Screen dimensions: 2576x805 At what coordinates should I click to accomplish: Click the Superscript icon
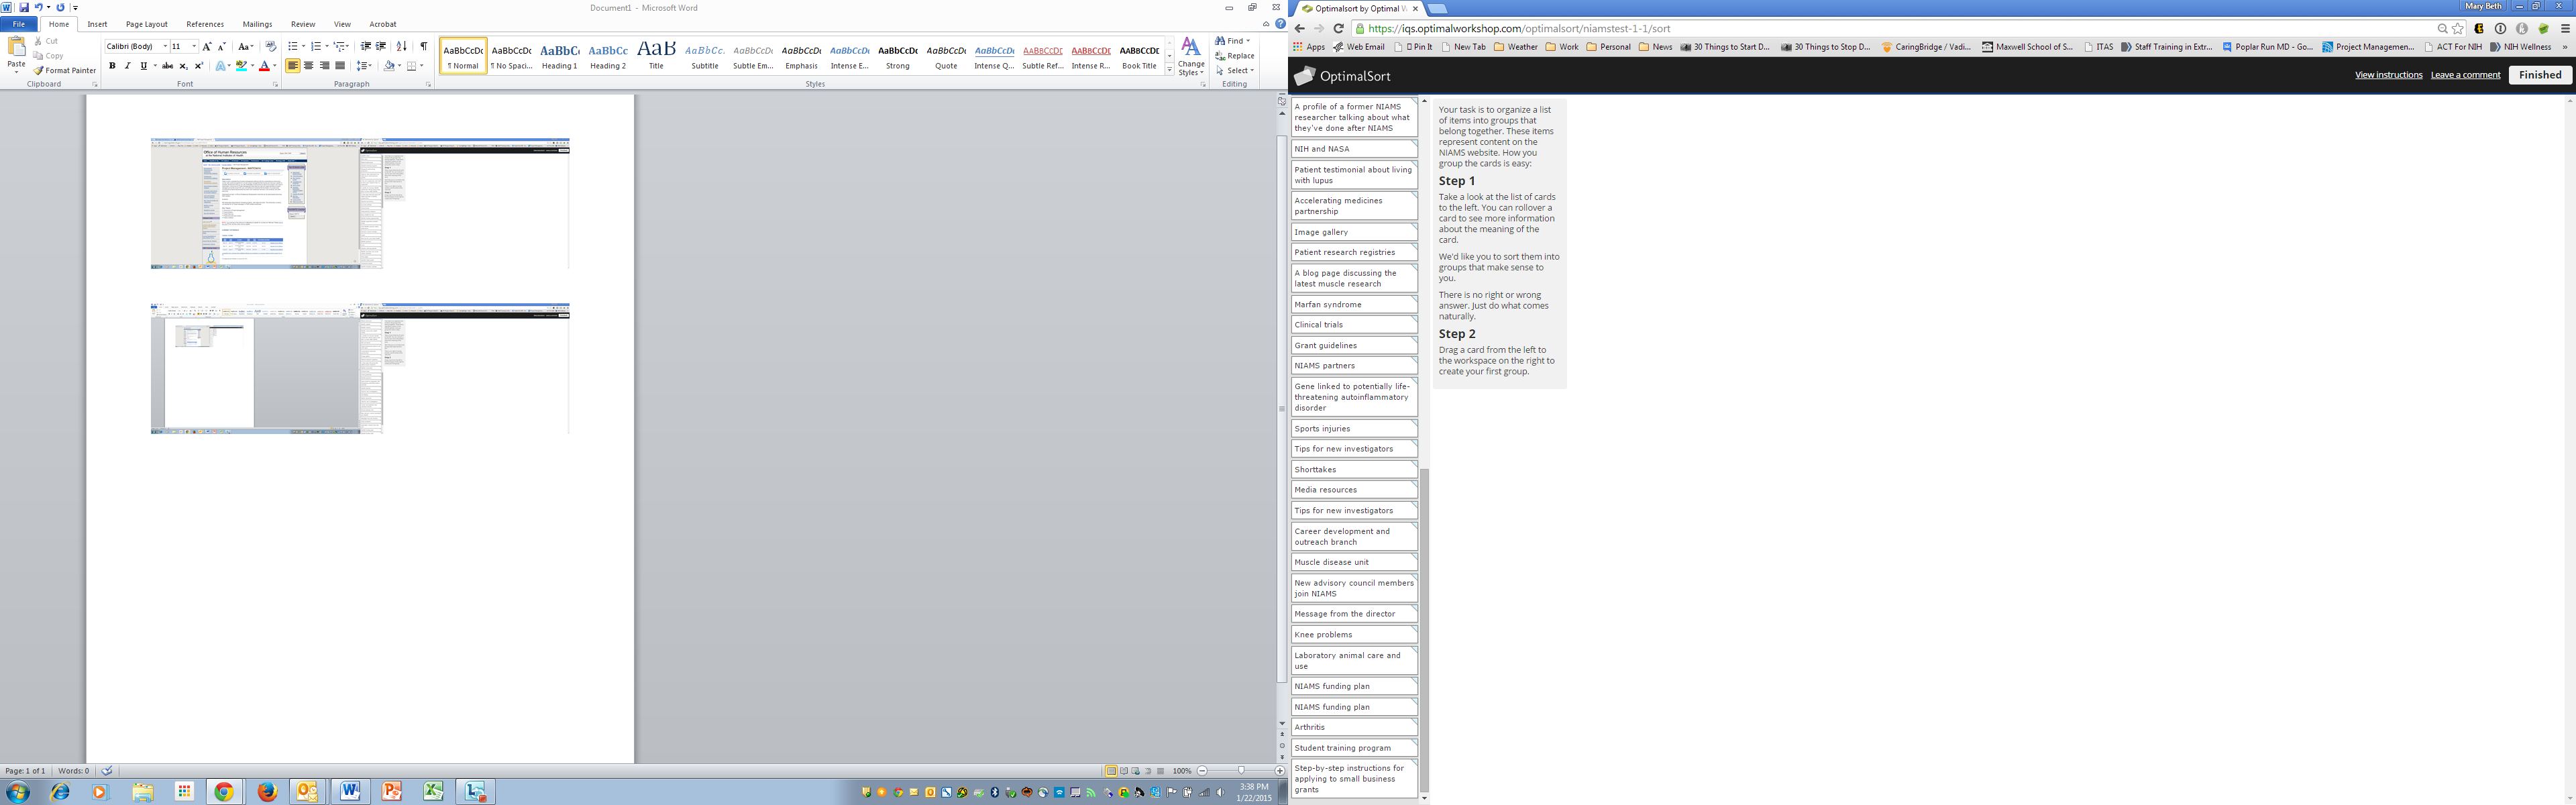198,66
